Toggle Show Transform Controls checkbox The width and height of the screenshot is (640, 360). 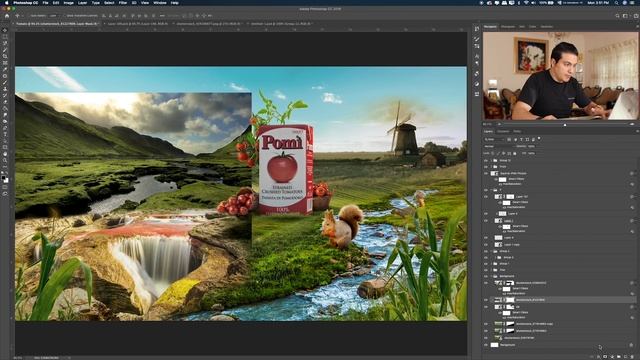[x=65, y=16]
